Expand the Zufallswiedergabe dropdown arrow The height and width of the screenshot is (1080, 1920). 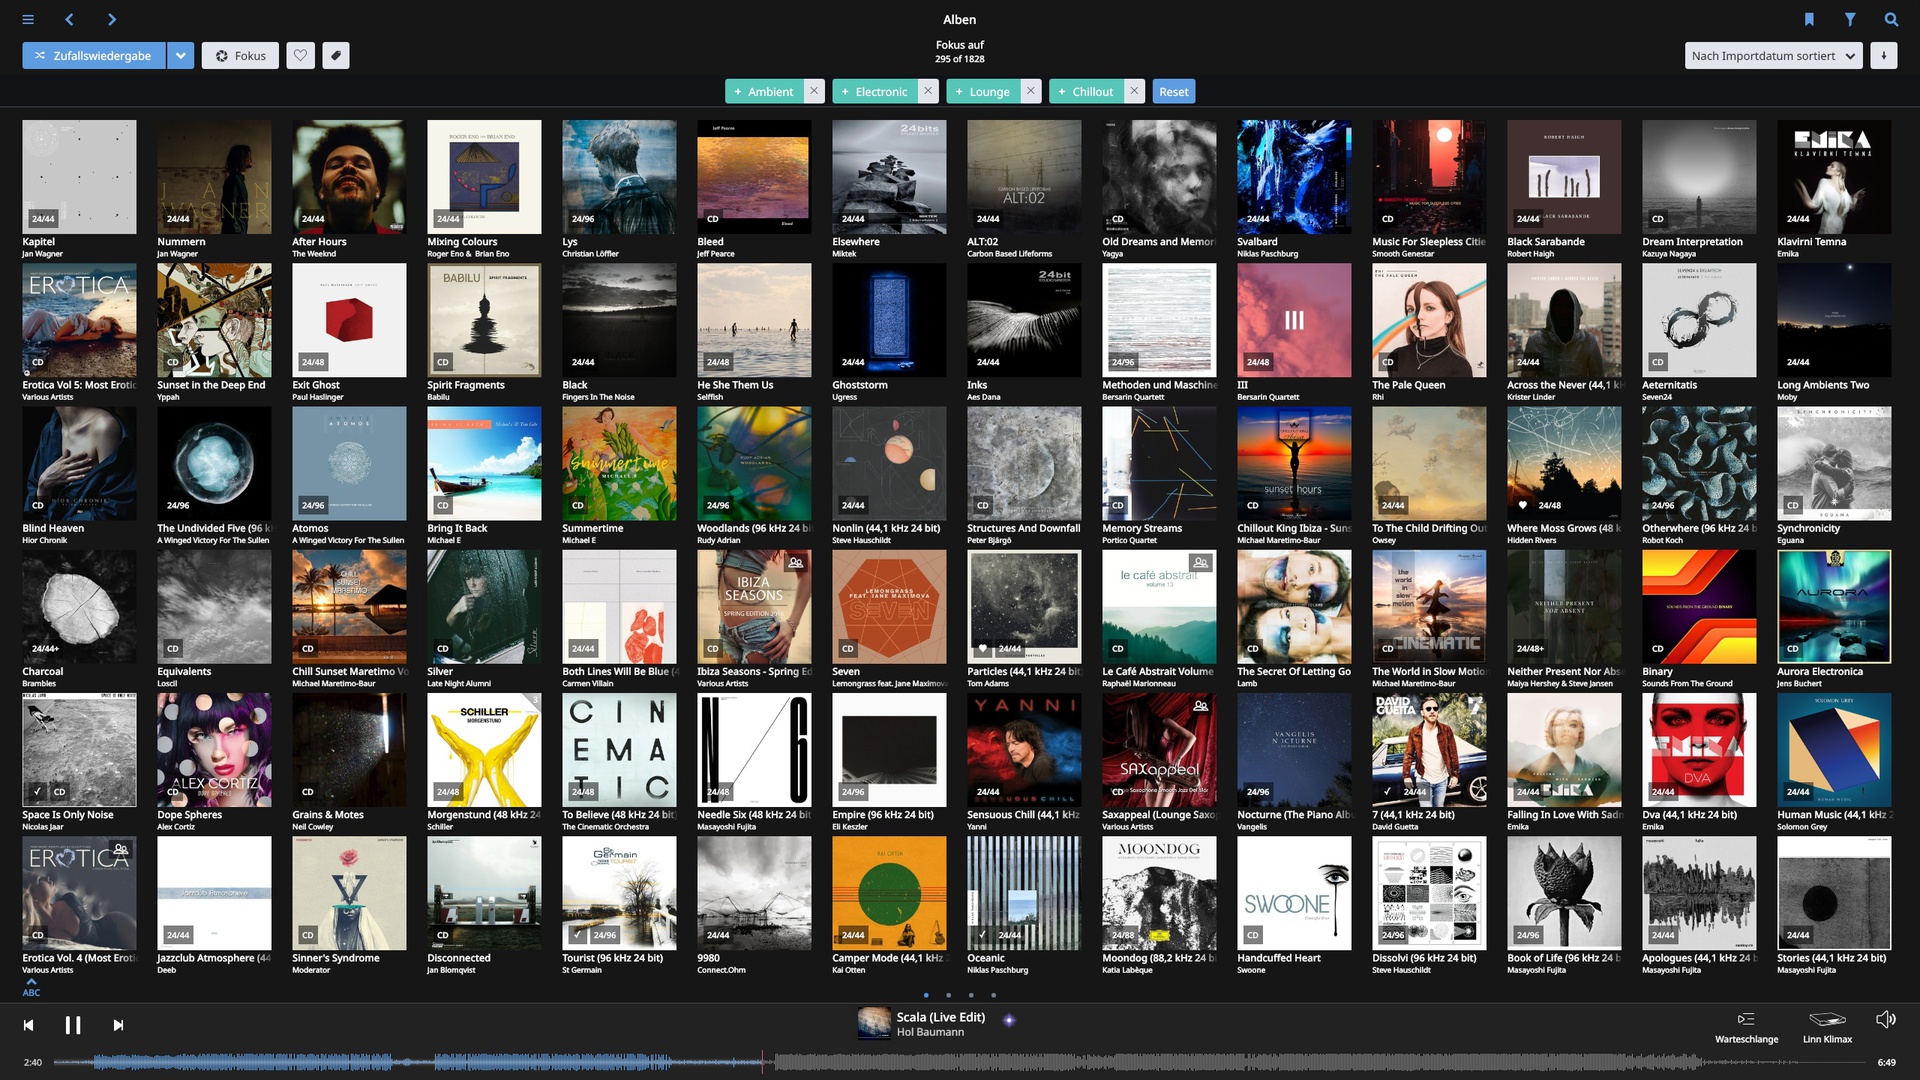coord(180,56)
